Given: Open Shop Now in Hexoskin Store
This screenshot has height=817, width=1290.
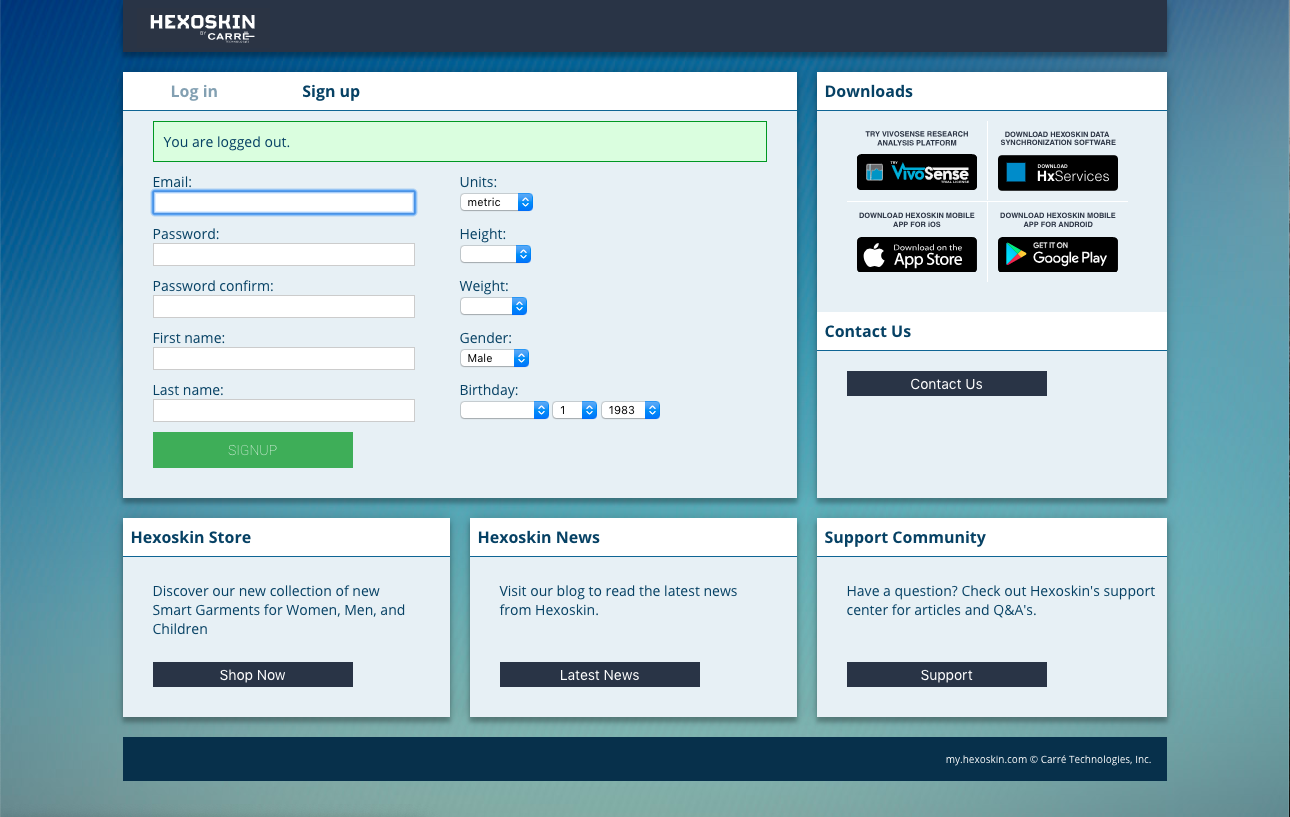Looking at the screenshot, I should point(252,674).
